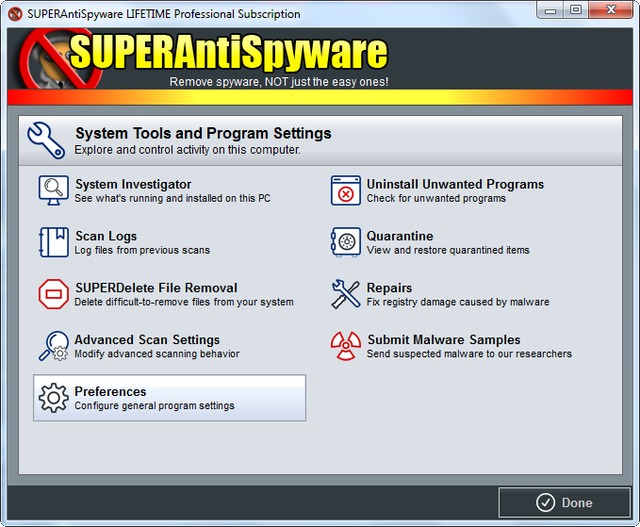Click the Done button
Viewport: 640px width, 527px height.
coord(564,503)
